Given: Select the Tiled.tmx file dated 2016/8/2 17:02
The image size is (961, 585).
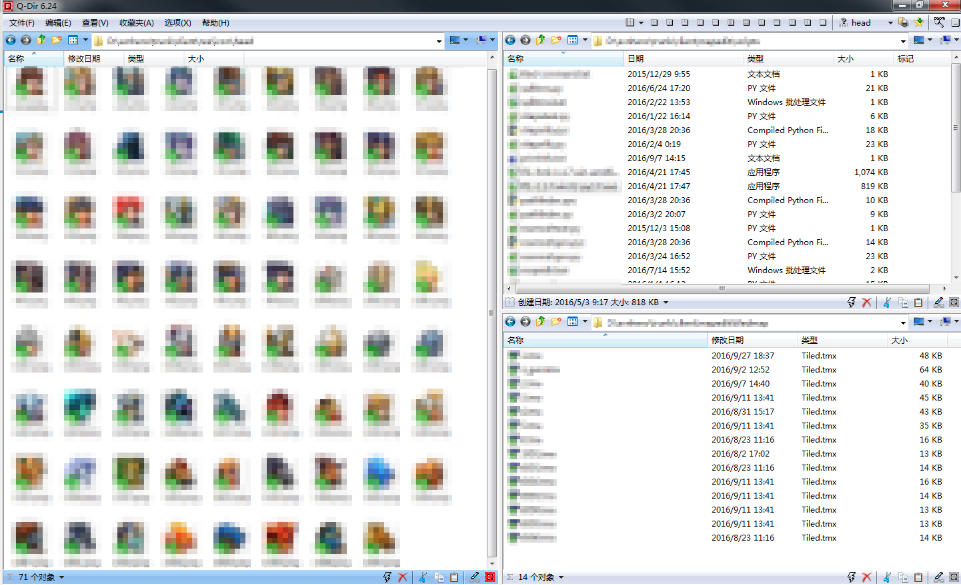Looking at the screenshot, I should [x=726, y=454].
